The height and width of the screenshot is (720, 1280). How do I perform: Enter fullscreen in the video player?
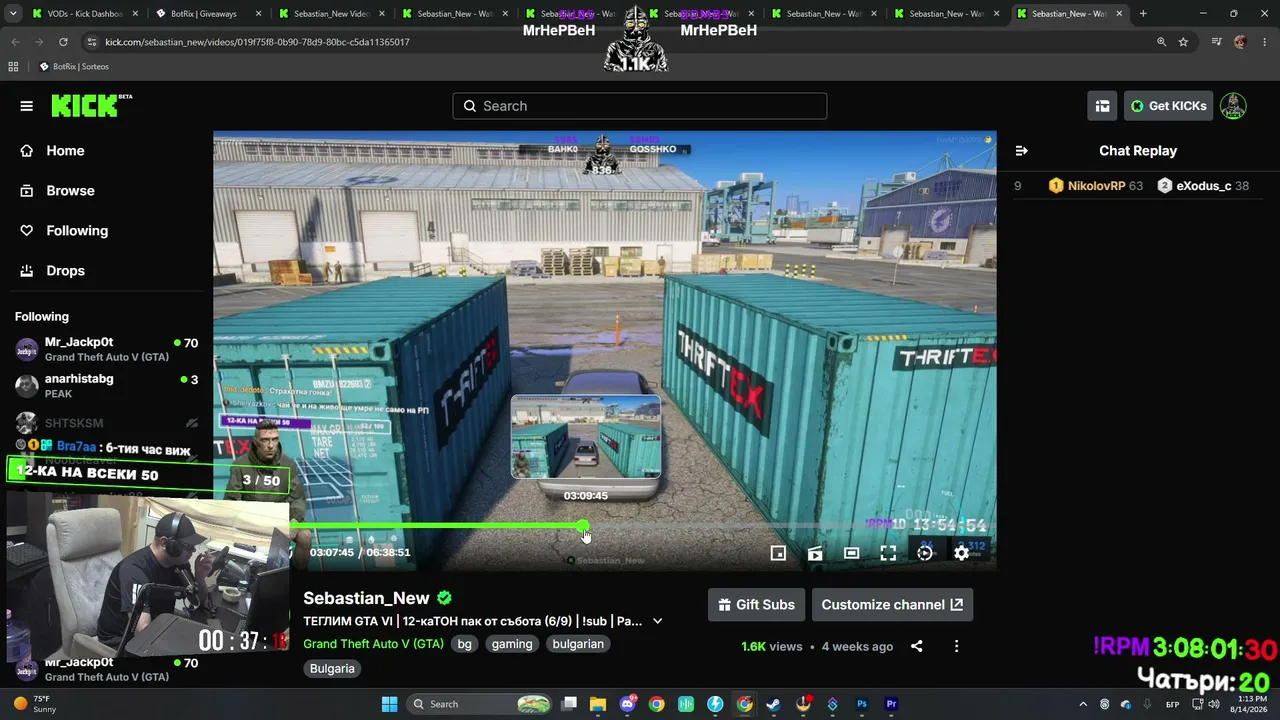pos(888,553)
